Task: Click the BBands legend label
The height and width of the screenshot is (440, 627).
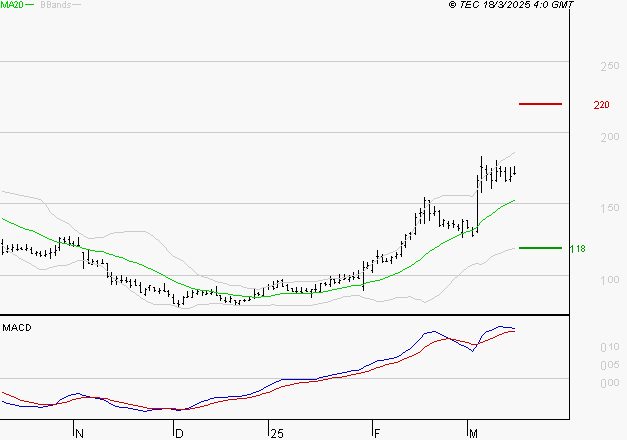Action: click(x=54, y=5)
